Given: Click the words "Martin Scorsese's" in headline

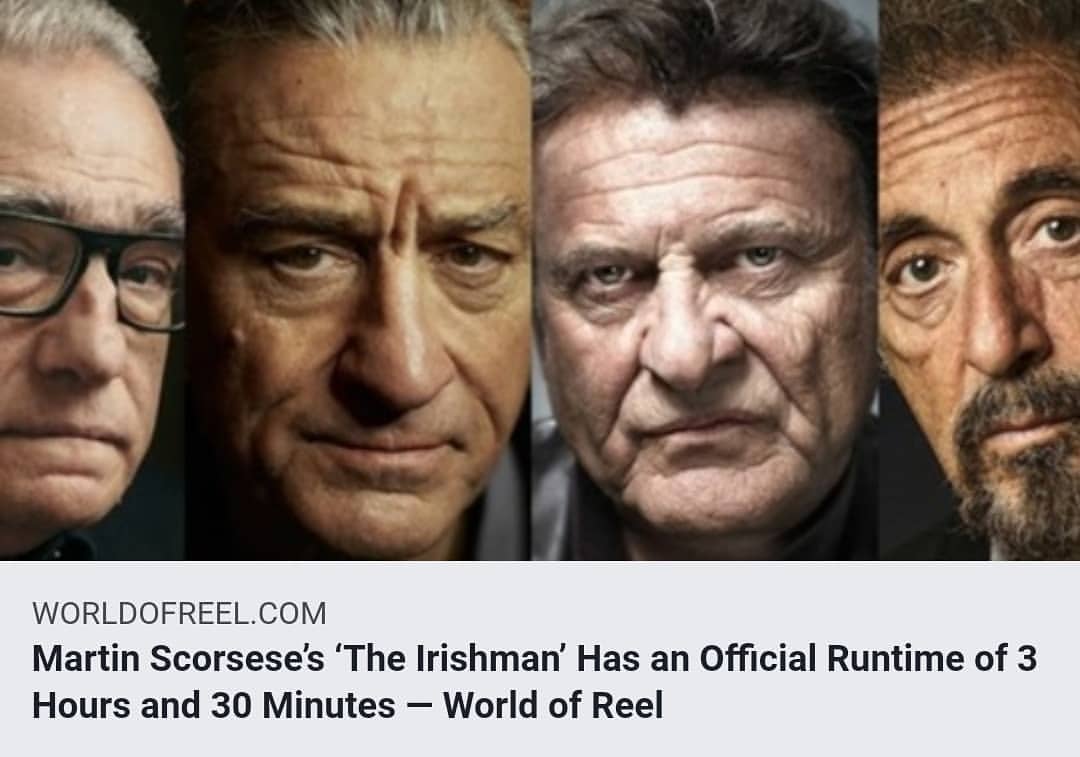Looking at the screenshot, I should click(x=178, y=658).
